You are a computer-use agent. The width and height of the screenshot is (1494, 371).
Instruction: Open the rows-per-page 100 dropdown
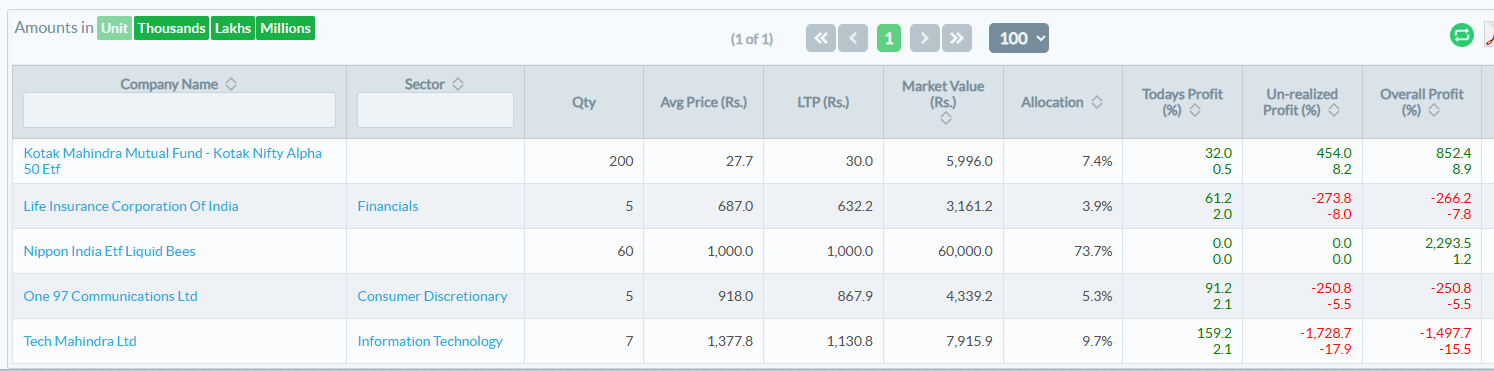point(1019,38)
